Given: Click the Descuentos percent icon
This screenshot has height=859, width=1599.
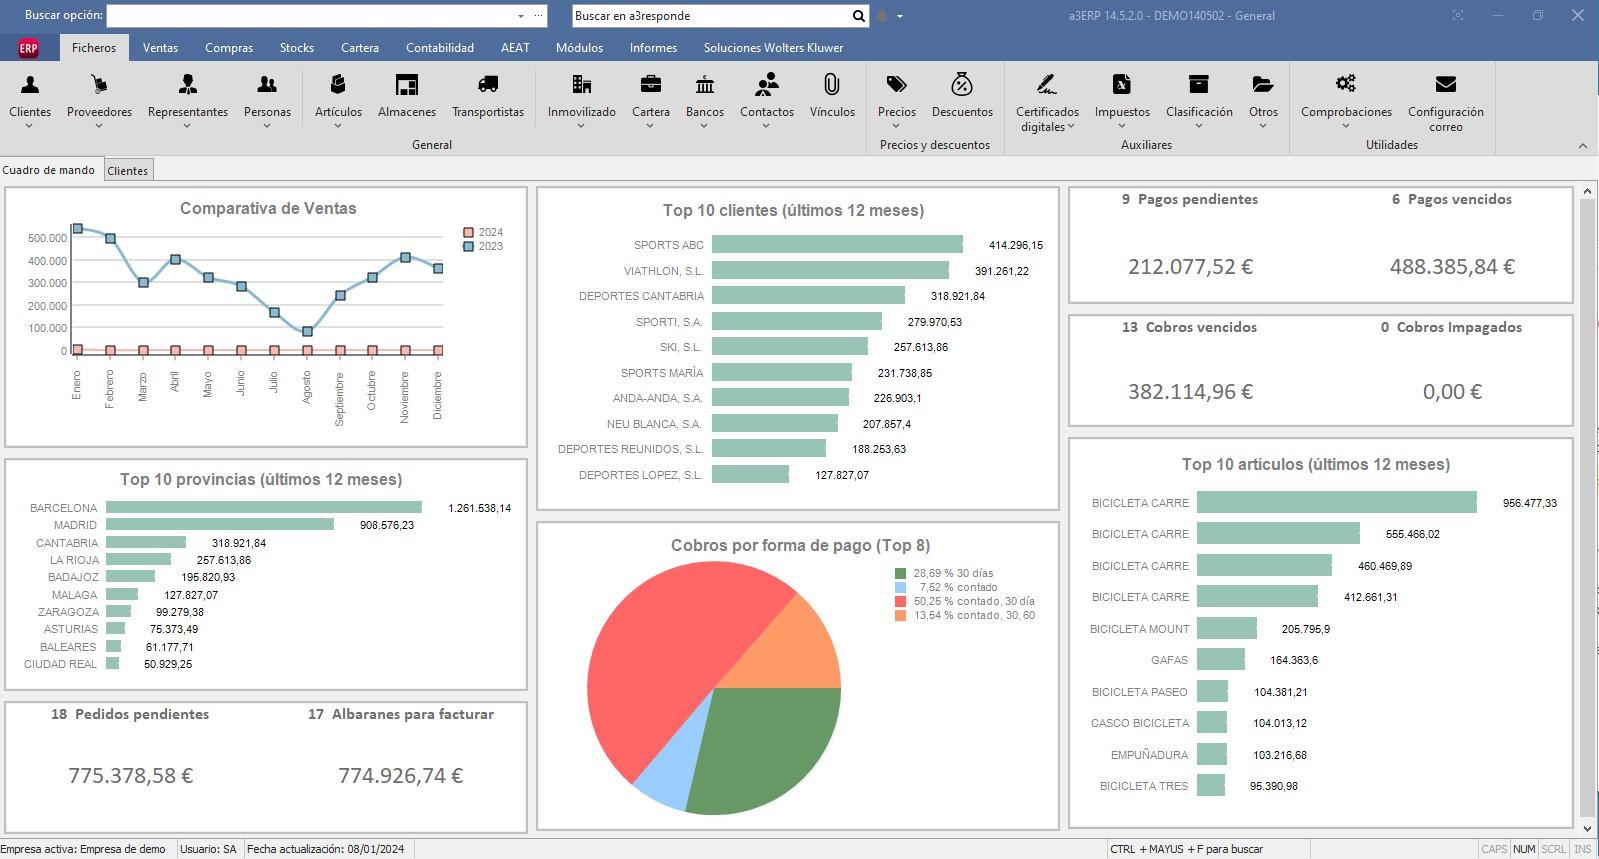Looking at the screenshot, I should (x=961, y=86).
